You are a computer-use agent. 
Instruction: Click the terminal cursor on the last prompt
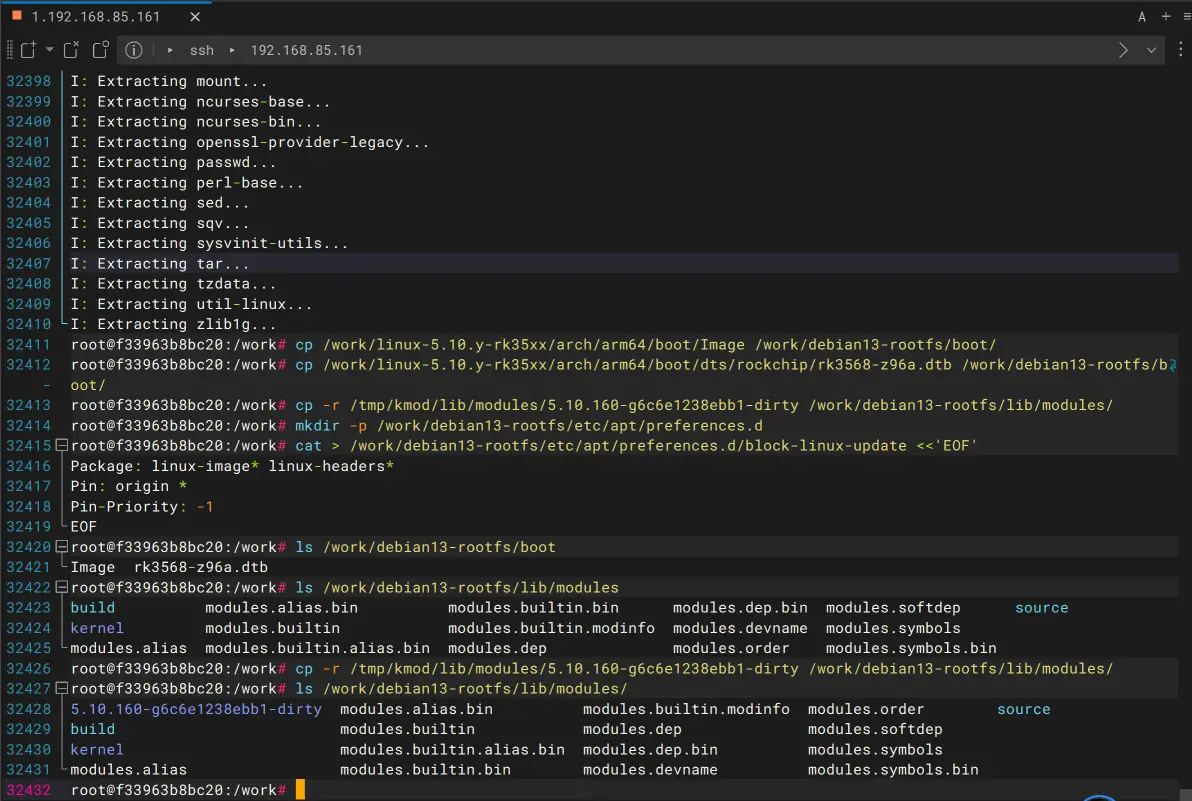[300, 790]
